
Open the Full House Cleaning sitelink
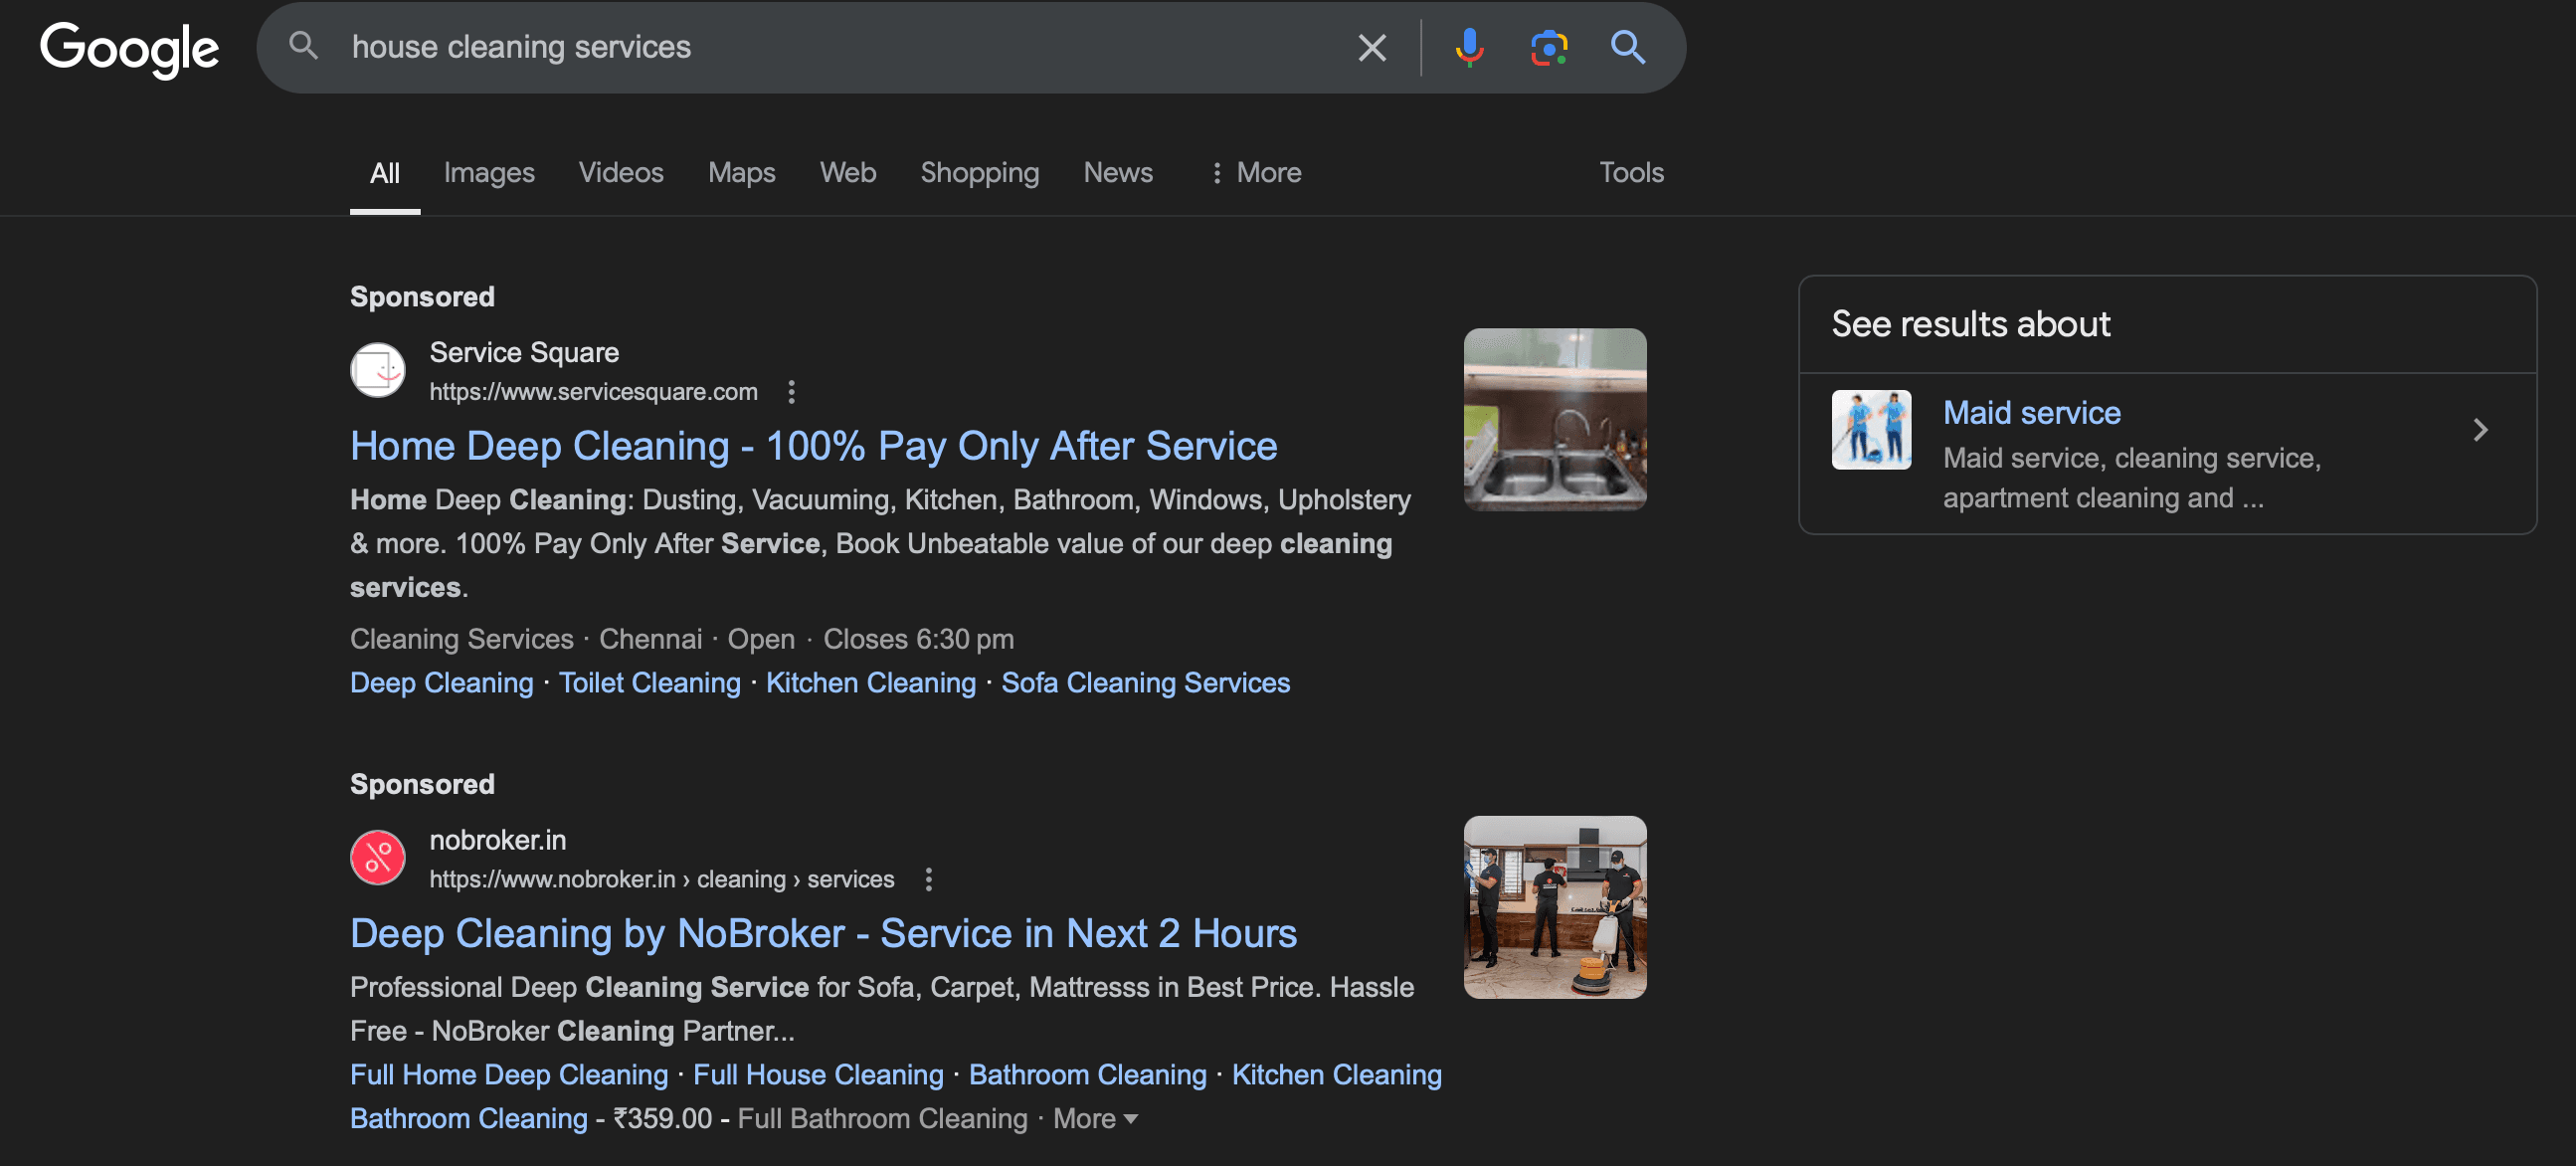point(817,1074)
